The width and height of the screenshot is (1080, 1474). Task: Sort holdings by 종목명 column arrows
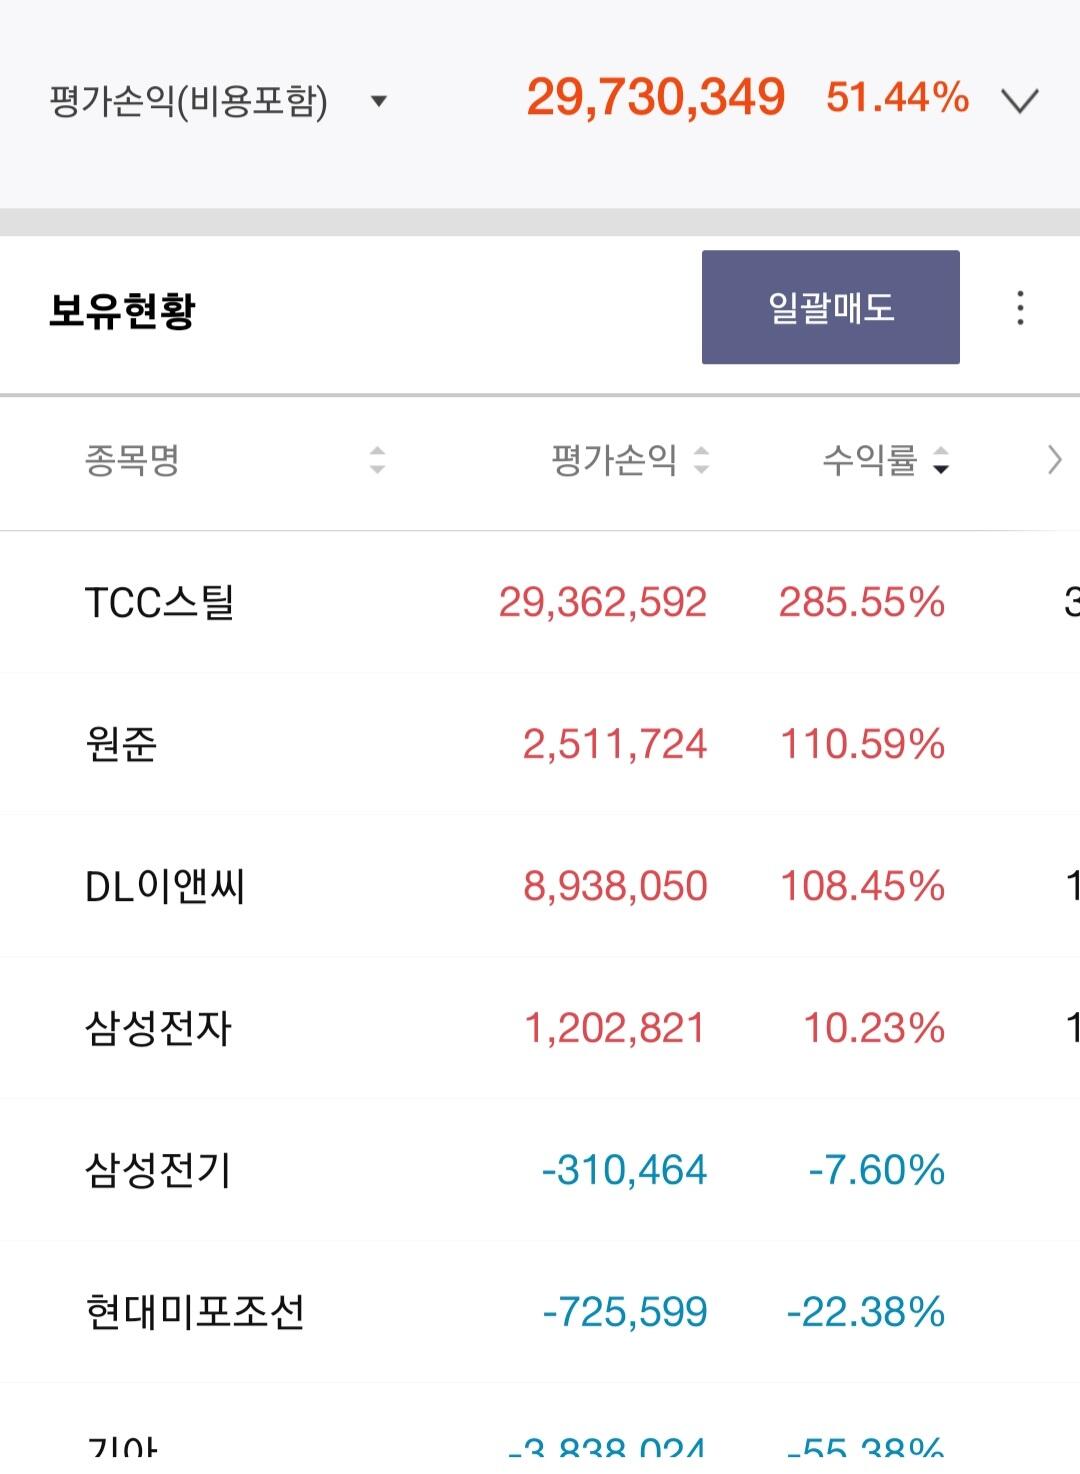coord(377,460)
